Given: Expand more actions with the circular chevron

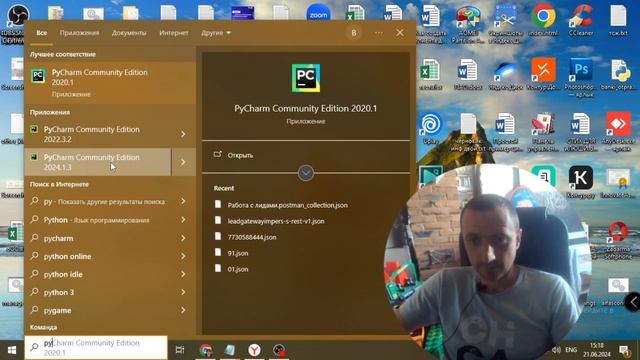Looking at the screenshot, I should click(306, 173).
